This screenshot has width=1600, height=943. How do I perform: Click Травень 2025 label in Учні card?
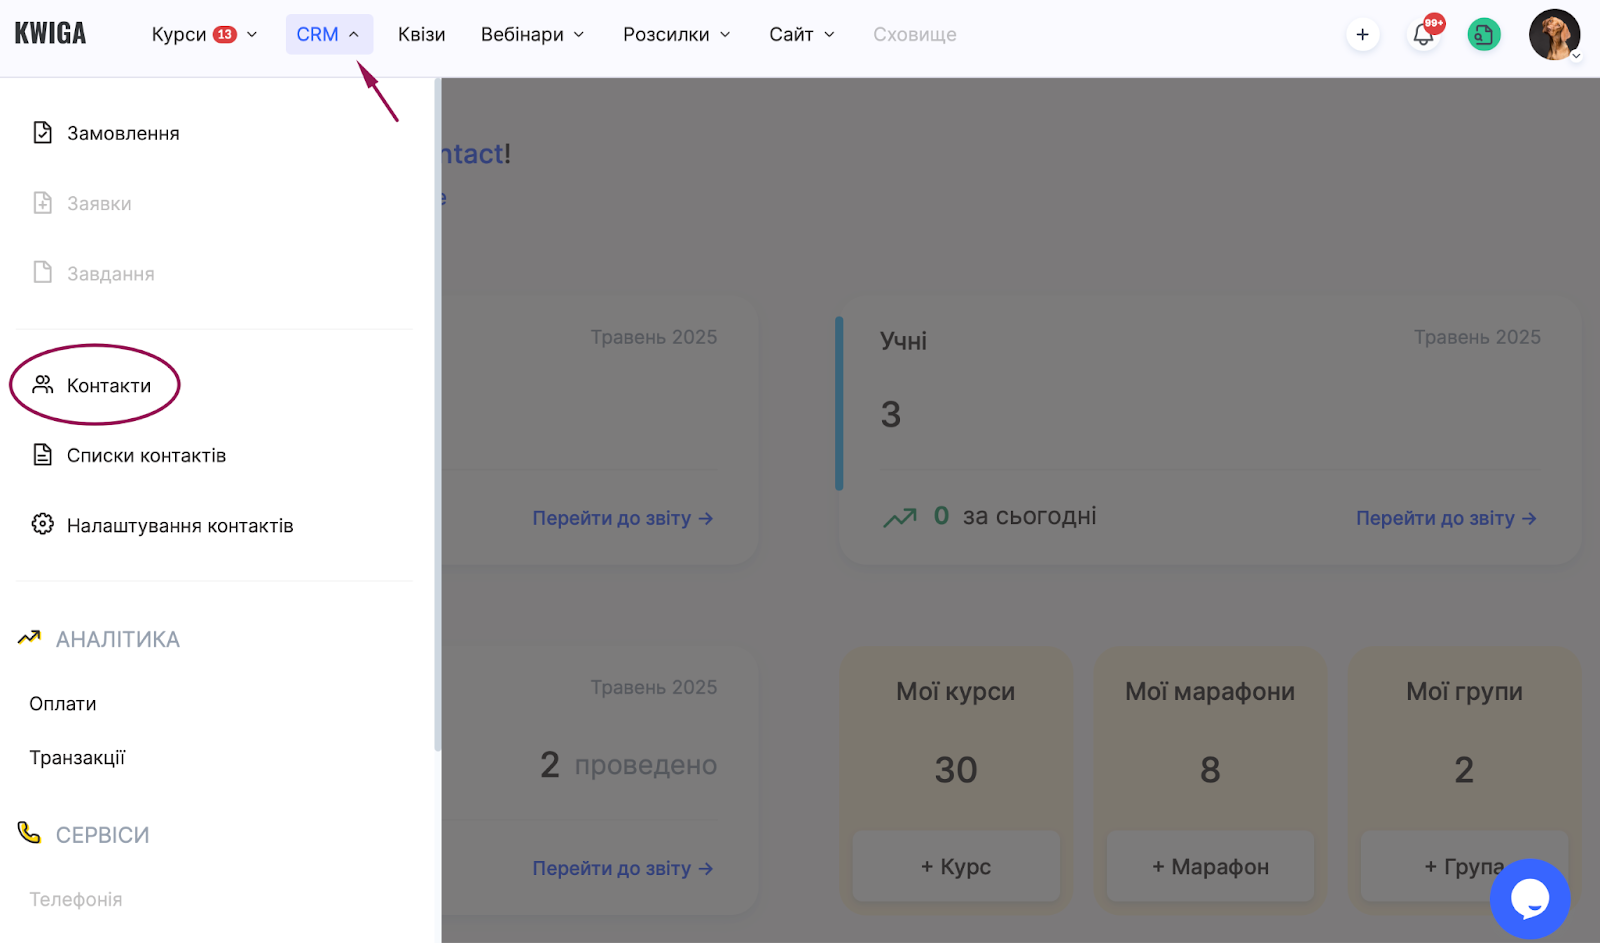pos(1477,337)
